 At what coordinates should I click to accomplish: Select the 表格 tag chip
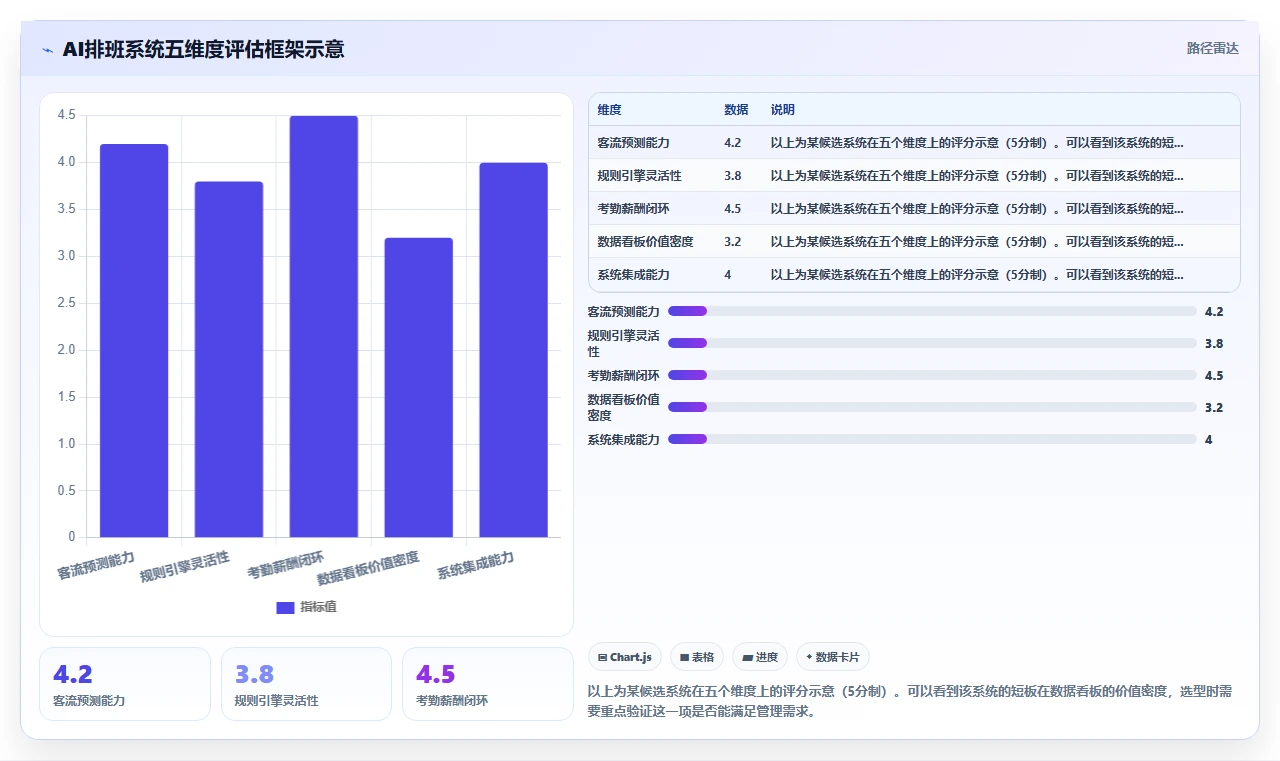(697, 657)
